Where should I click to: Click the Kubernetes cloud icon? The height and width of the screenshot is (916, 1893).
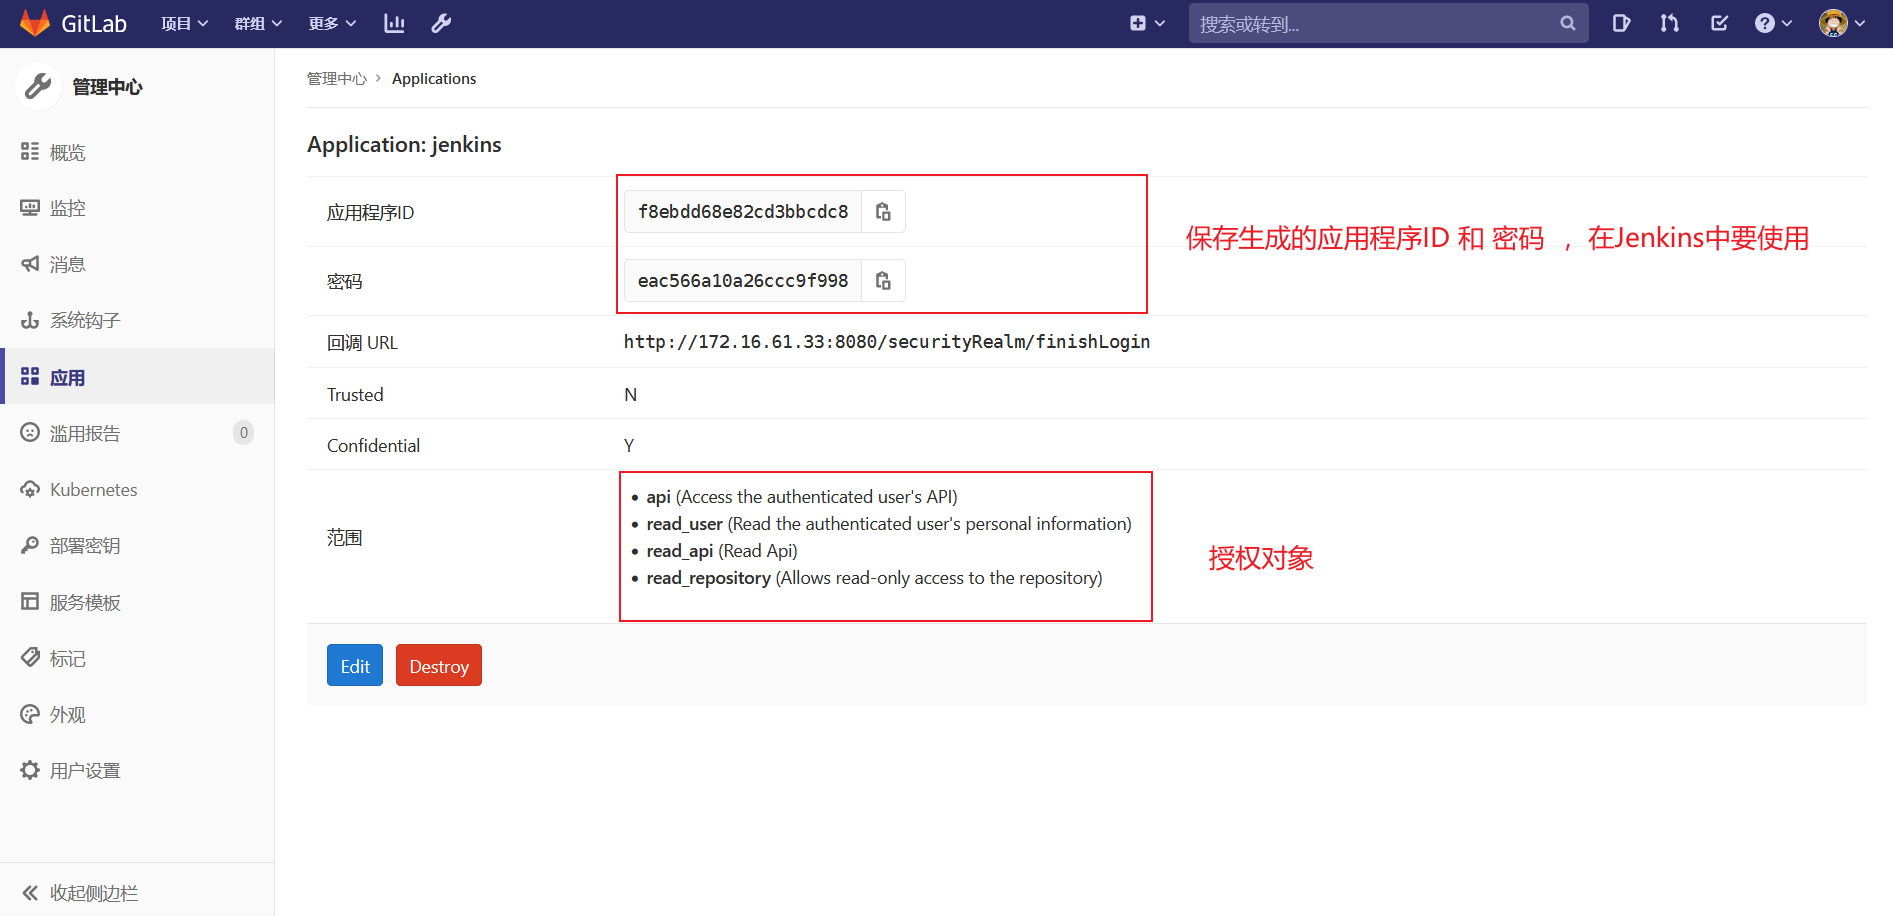pyautogui.click(x=30, y=489)
